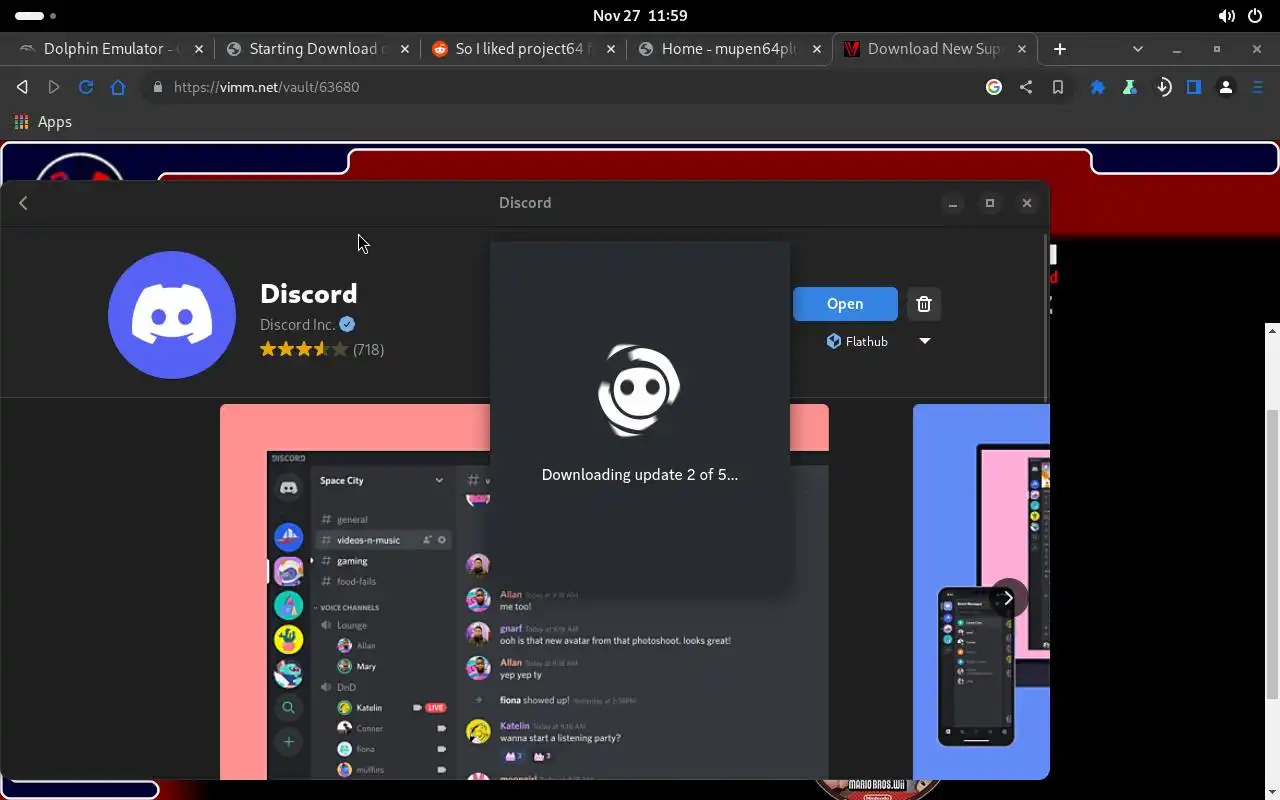This screenshot has width=1280, height=800.
Task: Open the clock and calendar menu
Action: tap(640, 16)
